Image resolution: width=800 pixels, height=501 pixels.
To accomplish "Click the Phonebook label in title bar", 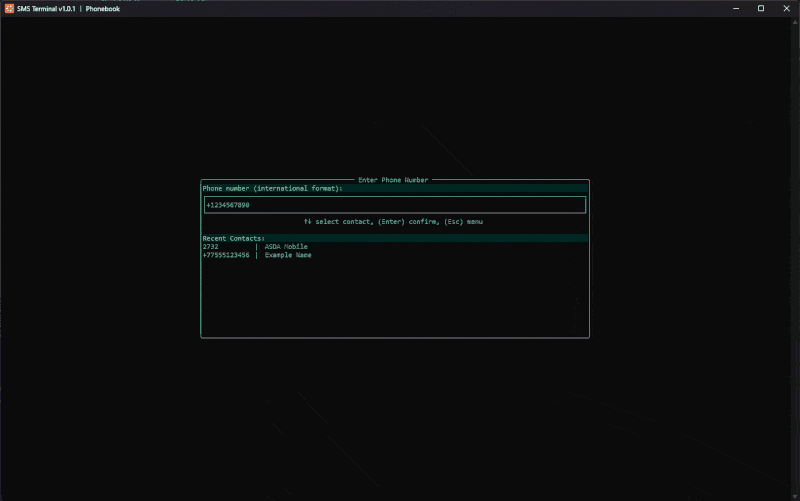I will tap(103, 8).
